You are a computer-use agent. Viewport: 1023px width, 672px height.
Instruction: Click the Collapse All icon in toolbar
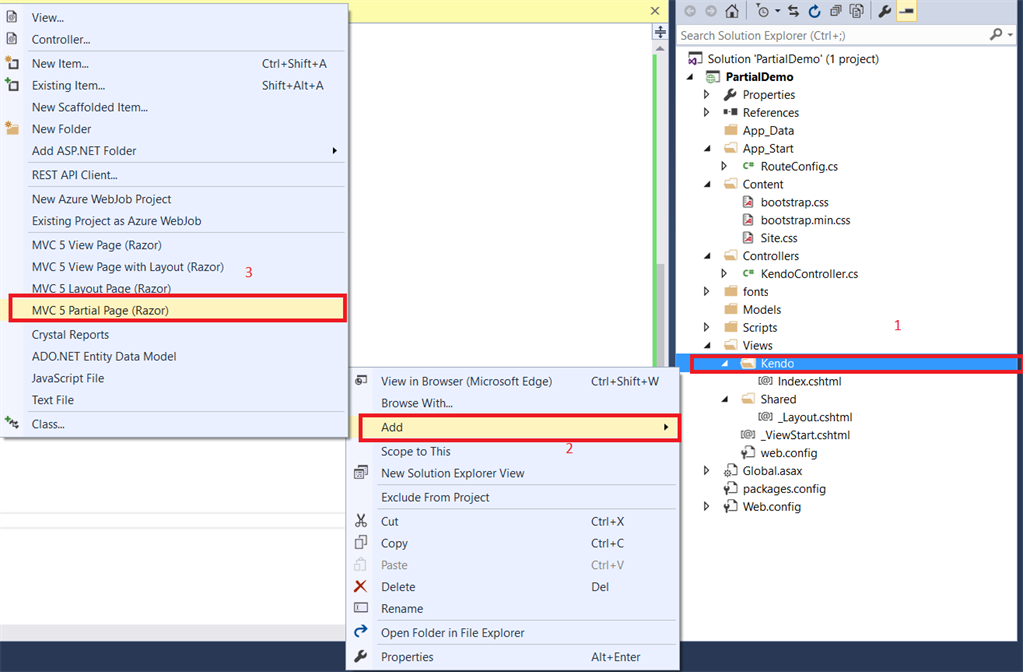click(835, 11)
